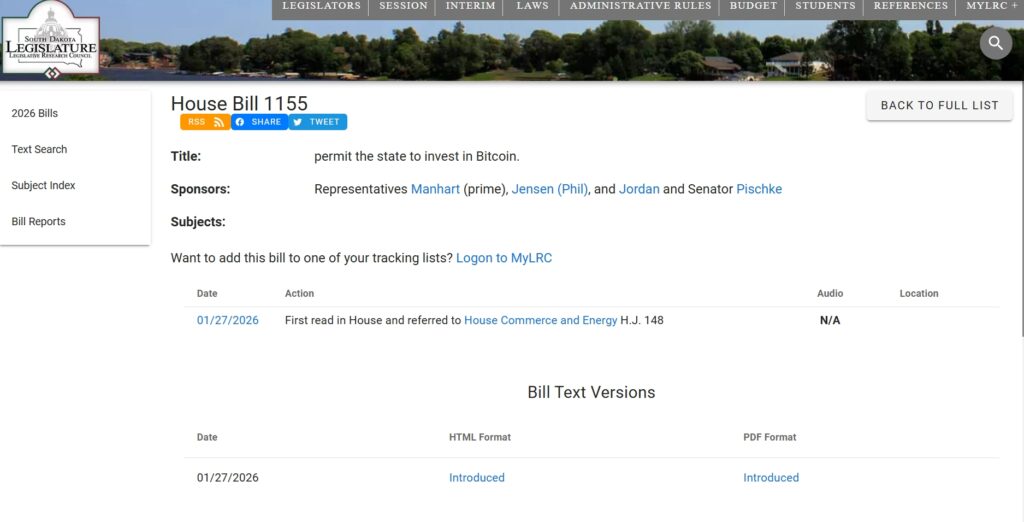Screen dimensions: 1024x522
Task: Open the search magnifier icon
Action: tap(995, 43)
